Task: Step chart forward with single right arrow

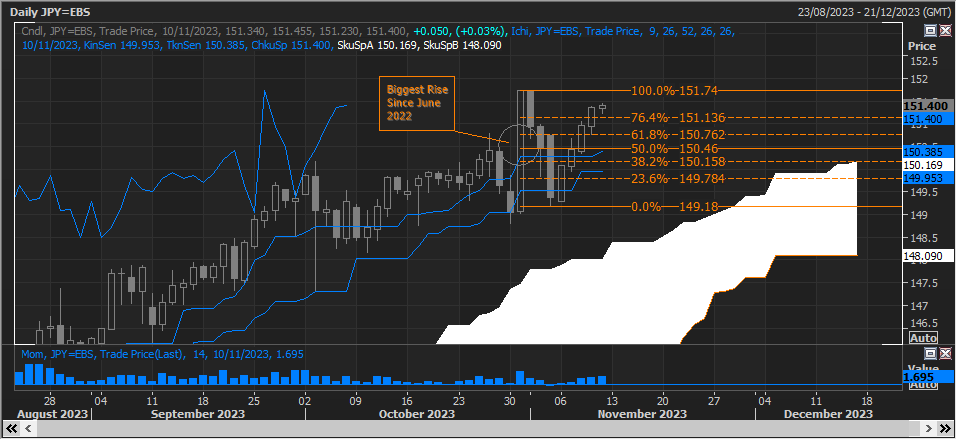Action: coord(930,428)
